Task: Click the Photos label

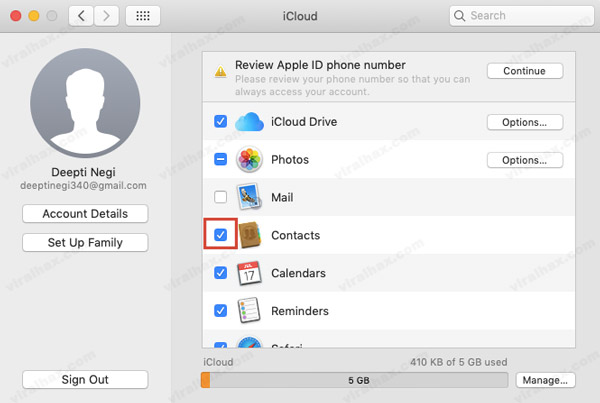Action: (290, 160)
